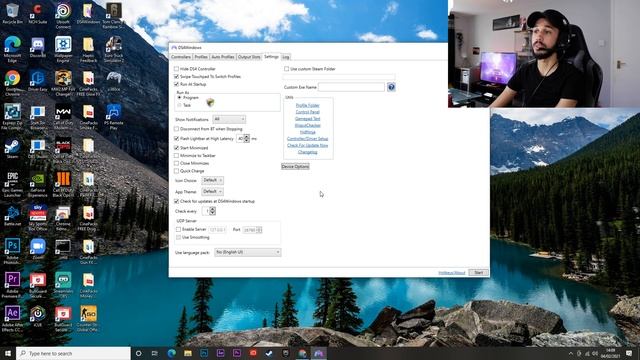
Task: Select the Program radio button
Action: point(179,98)
